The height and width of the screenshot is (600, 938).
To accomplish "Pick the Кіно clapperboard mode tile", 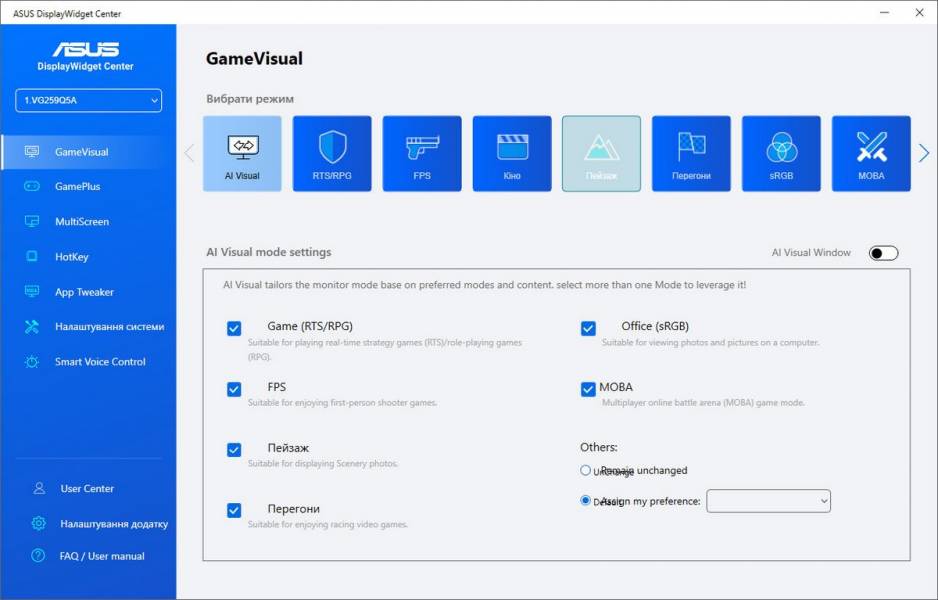I will (512, 153).
